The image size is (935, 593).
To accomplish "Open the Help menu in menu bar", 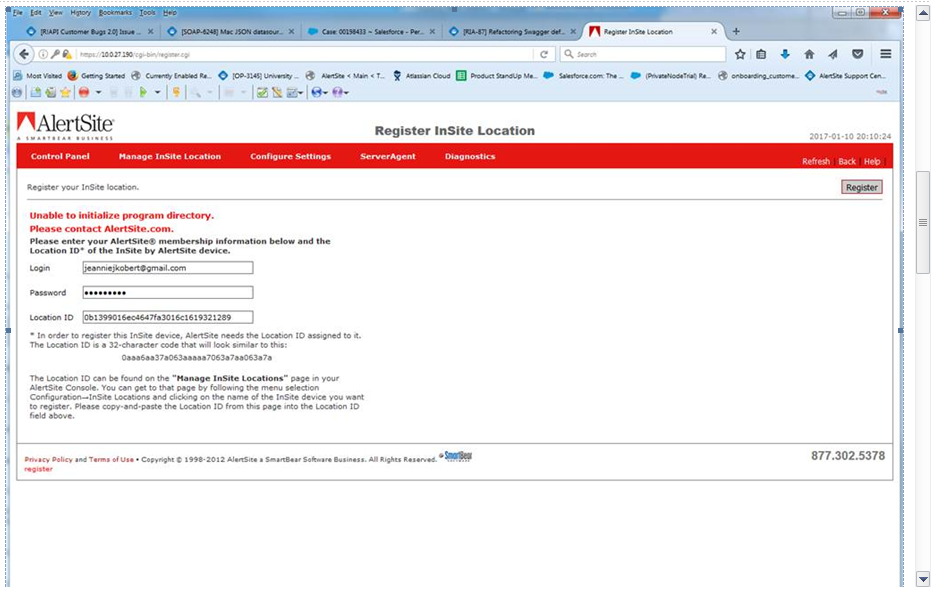I will point(170,13).
